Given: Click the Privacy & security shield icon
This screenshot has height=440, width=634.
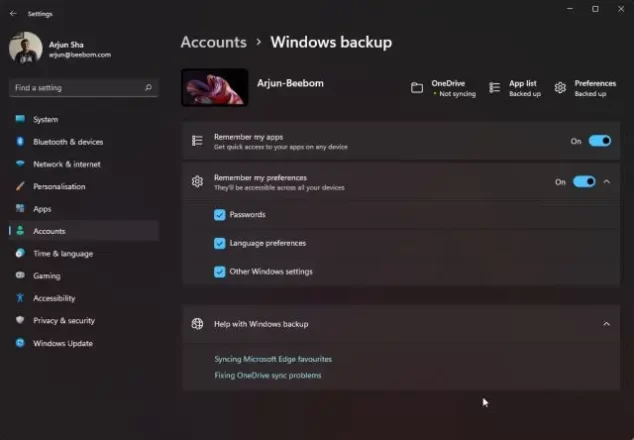Looking at the screenshot, I should click(20, 320).
